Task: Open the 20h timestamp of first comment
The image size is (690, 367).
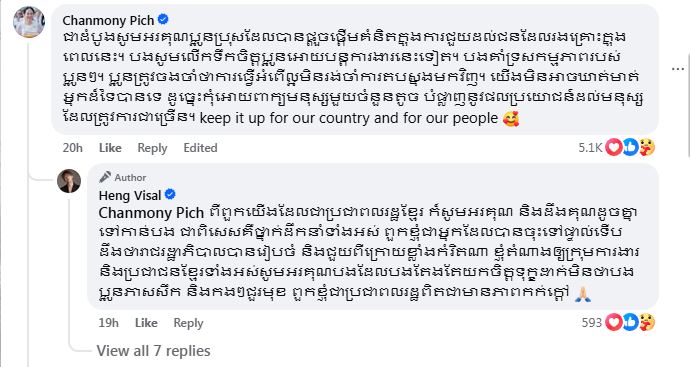Action: [73, 148]
